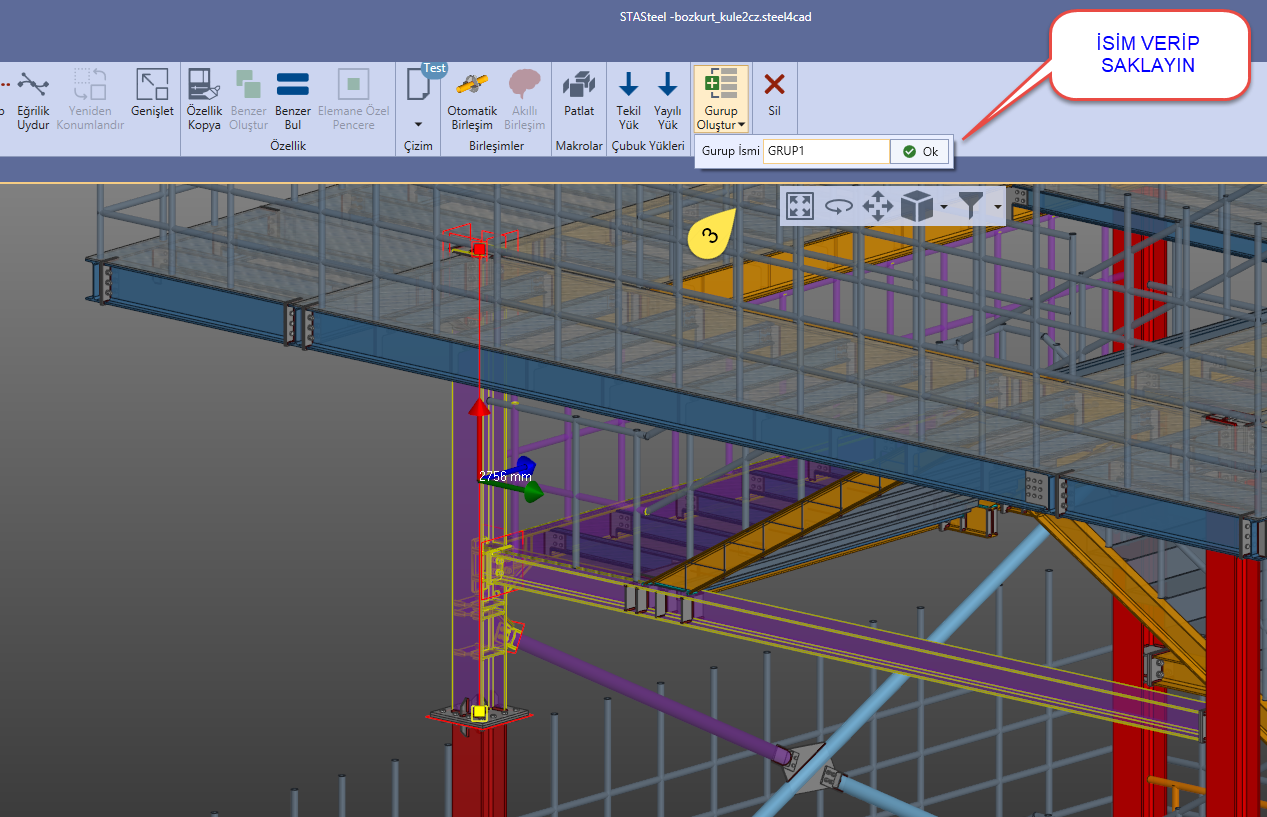This screenshot has height=817, width=1267.
Task: Click the Patlat macro icon
Action: pyautogui.click(x=579, y=95)
